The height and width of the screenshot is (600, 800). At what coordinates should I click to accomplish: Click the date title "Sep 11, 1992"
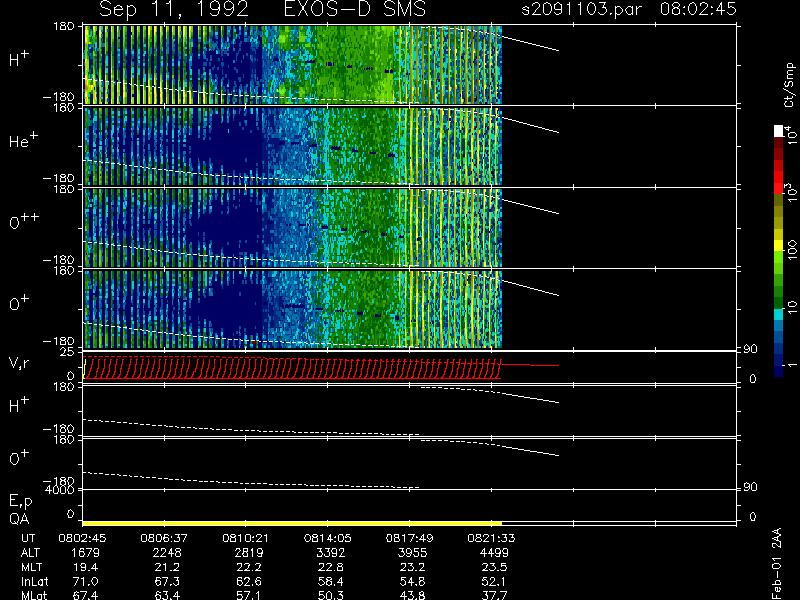pyautogui.click(x=174, y=9)
